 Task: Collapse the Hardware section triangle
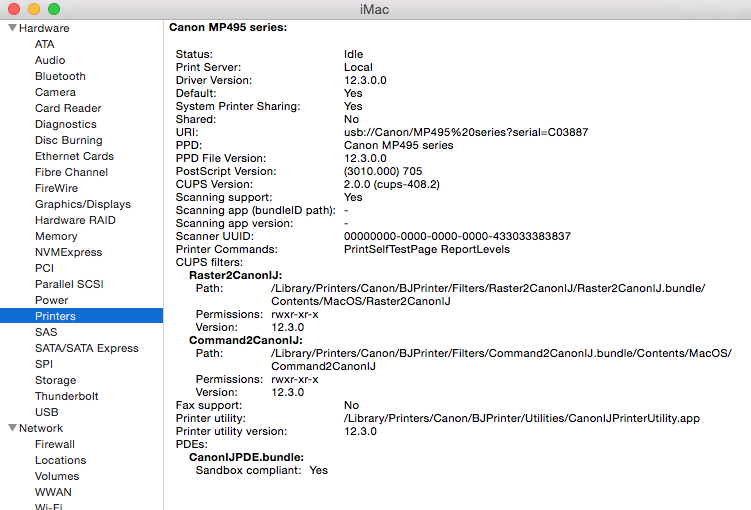pos(12,28)
